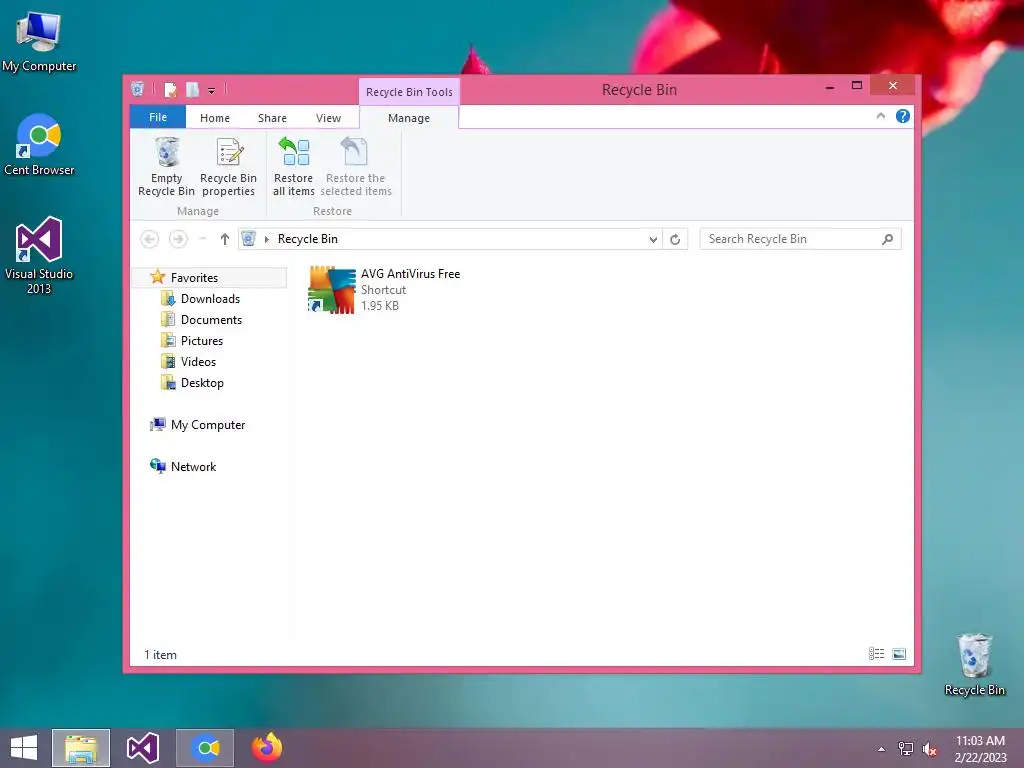The height and width of the screenshot is (768, 1024).
Task: Click Empty Recycle Bin icon in ribbon
Action: click(167, 152)
